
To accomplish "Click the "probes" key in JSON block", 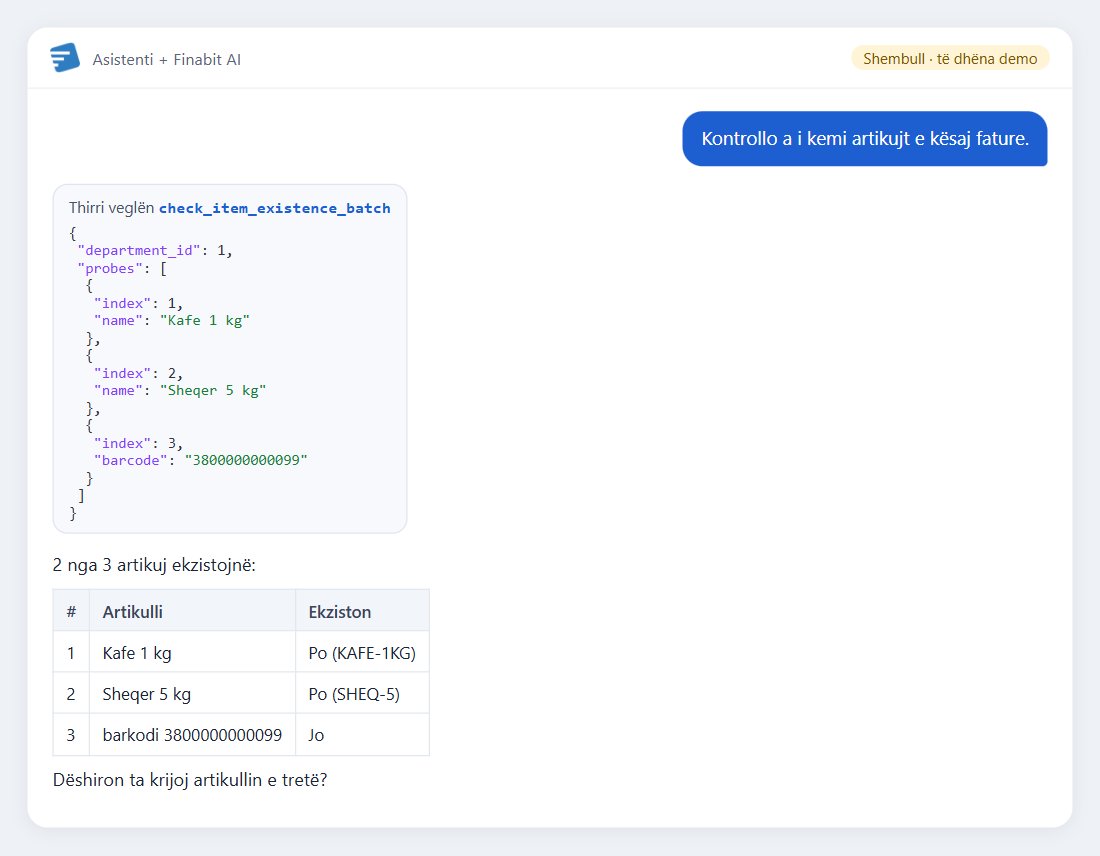I will (110, 268).
